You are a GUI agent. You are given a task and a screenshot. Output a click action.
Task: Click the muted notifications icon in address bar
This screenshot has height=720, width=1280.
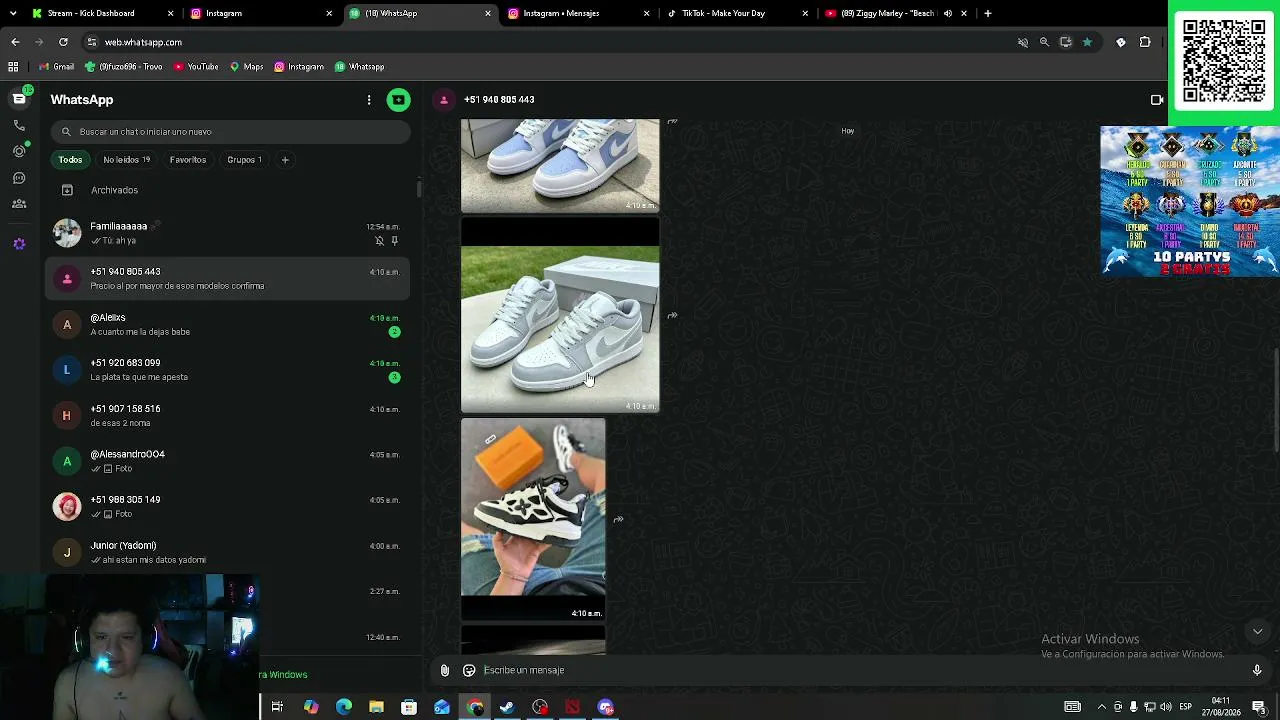(1023, 42)
